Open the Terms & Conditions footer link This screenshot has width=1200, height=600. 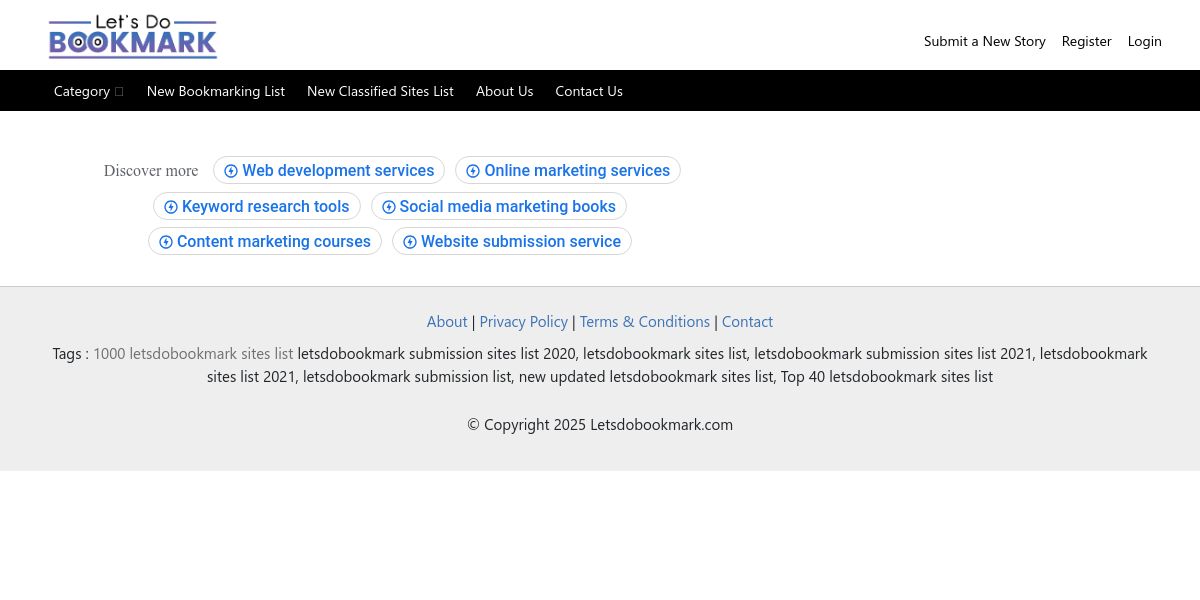(645, 321)
